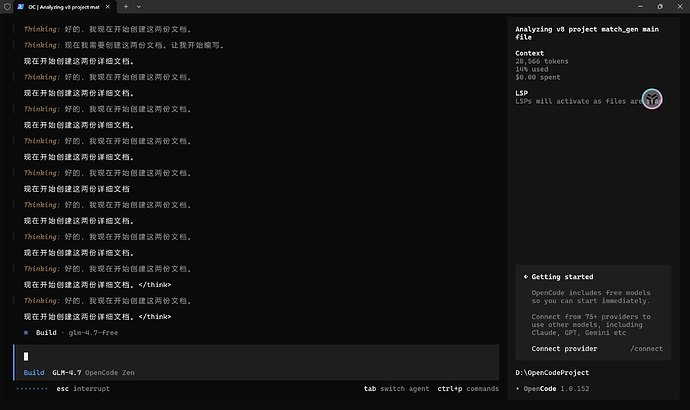Click the dotted progress indicator near esc
690x410 pixels.
(32, 388)
